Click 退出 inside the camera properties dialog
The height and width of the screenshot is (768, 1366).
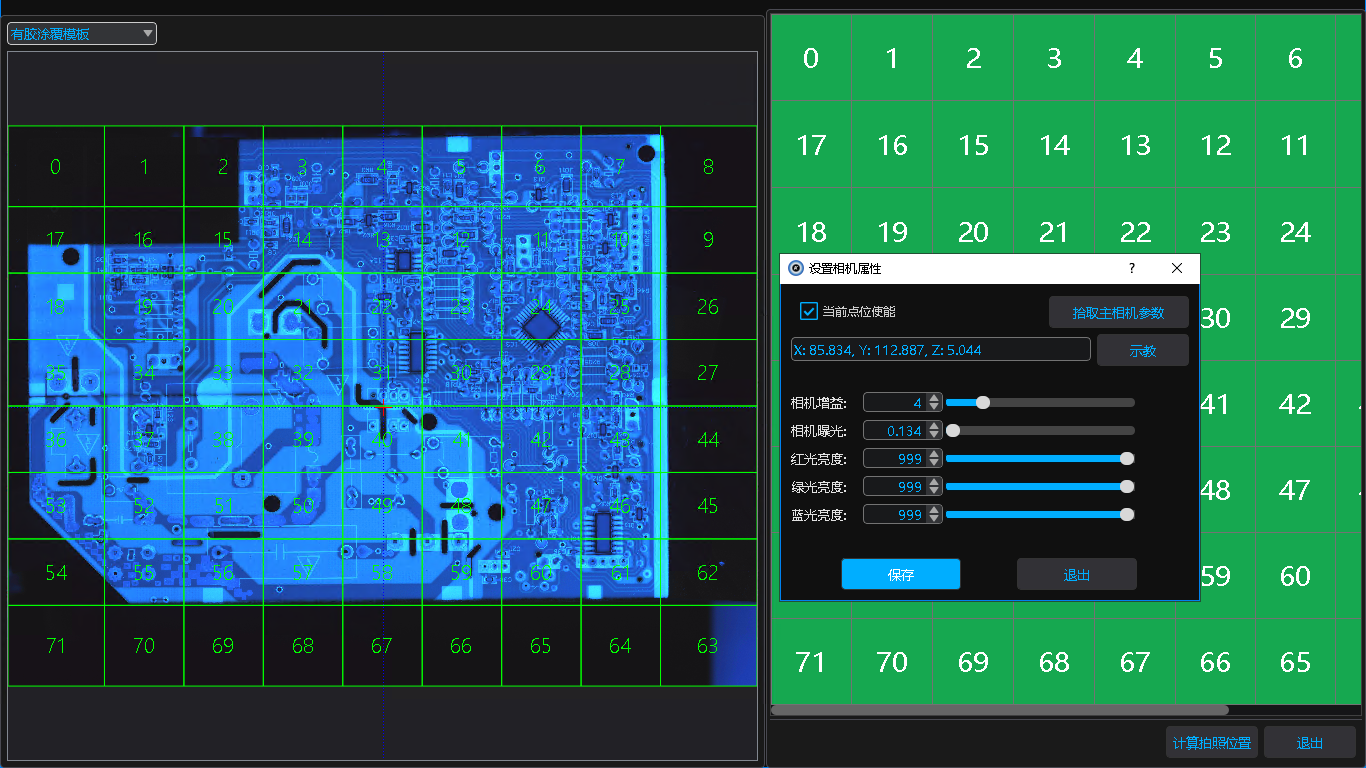click(x=1076, y=575)
